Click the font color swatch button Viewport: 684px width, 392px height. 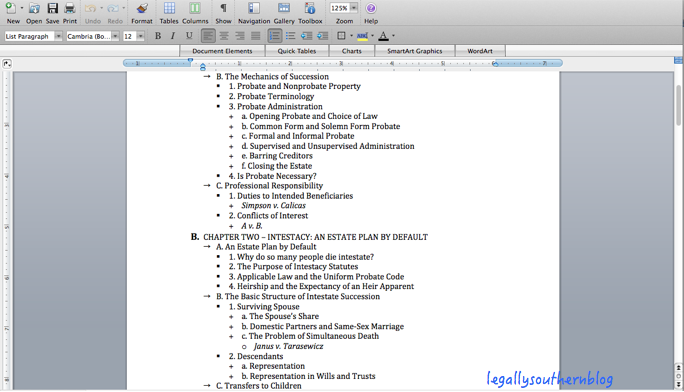click(383, 36)
